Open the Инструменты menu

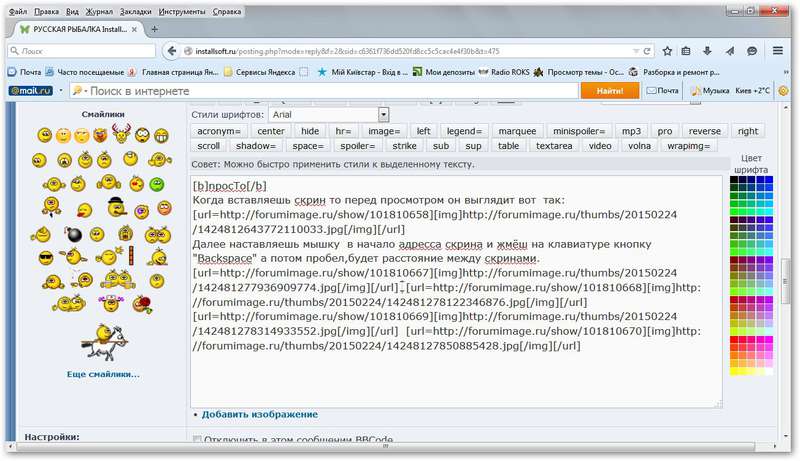(x=182, y=11)
